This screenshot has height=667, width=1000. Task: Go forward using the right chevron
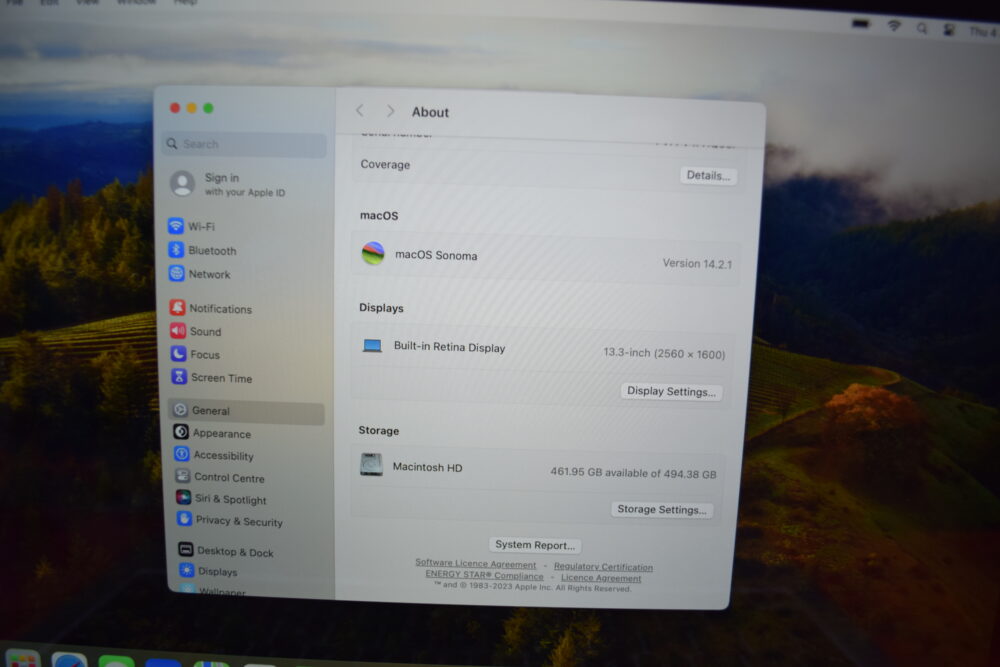coord(390,111)
